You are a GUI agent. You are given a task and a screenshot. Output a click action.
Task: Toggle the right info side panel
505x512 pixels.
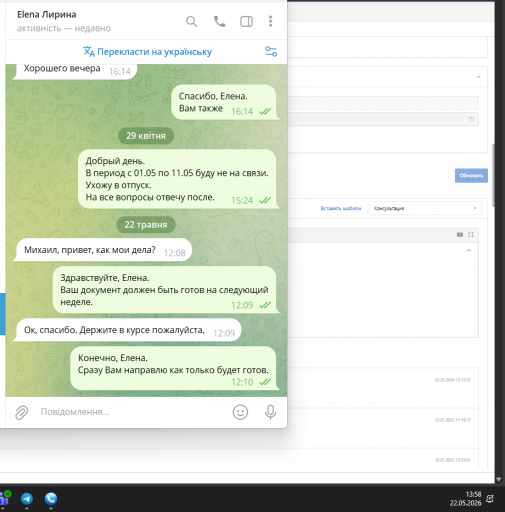click(x=246, y=22)
